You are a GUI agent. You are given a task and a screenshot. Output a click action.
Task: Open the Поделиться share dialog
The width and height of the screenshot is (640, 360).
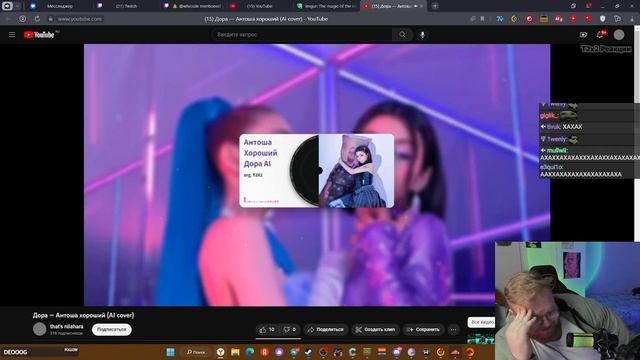tap(325, 329)
